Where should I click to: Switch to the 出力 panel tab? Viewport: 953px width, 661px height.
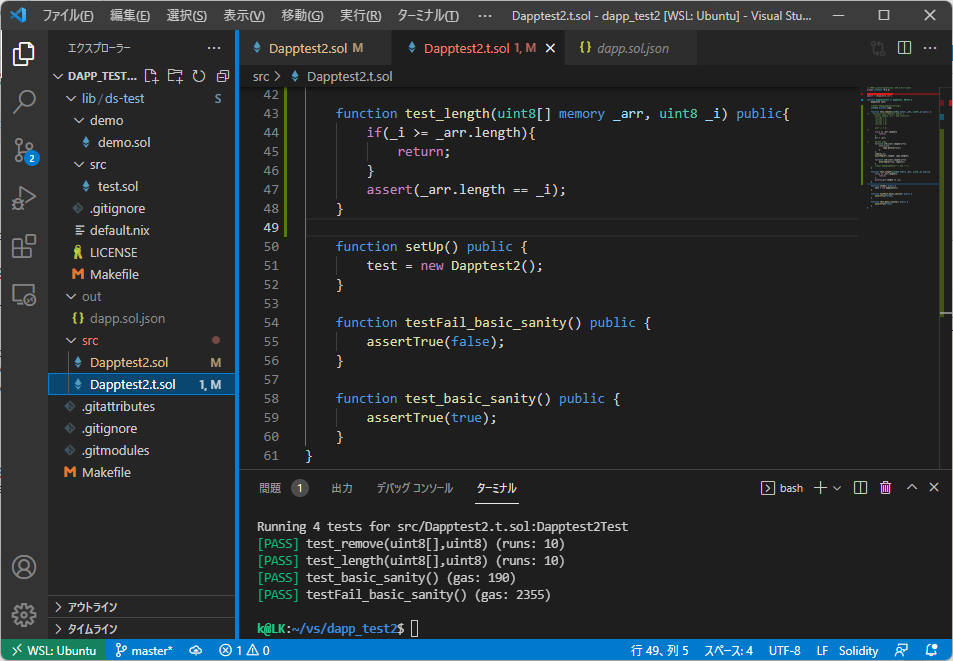(342, 488)
